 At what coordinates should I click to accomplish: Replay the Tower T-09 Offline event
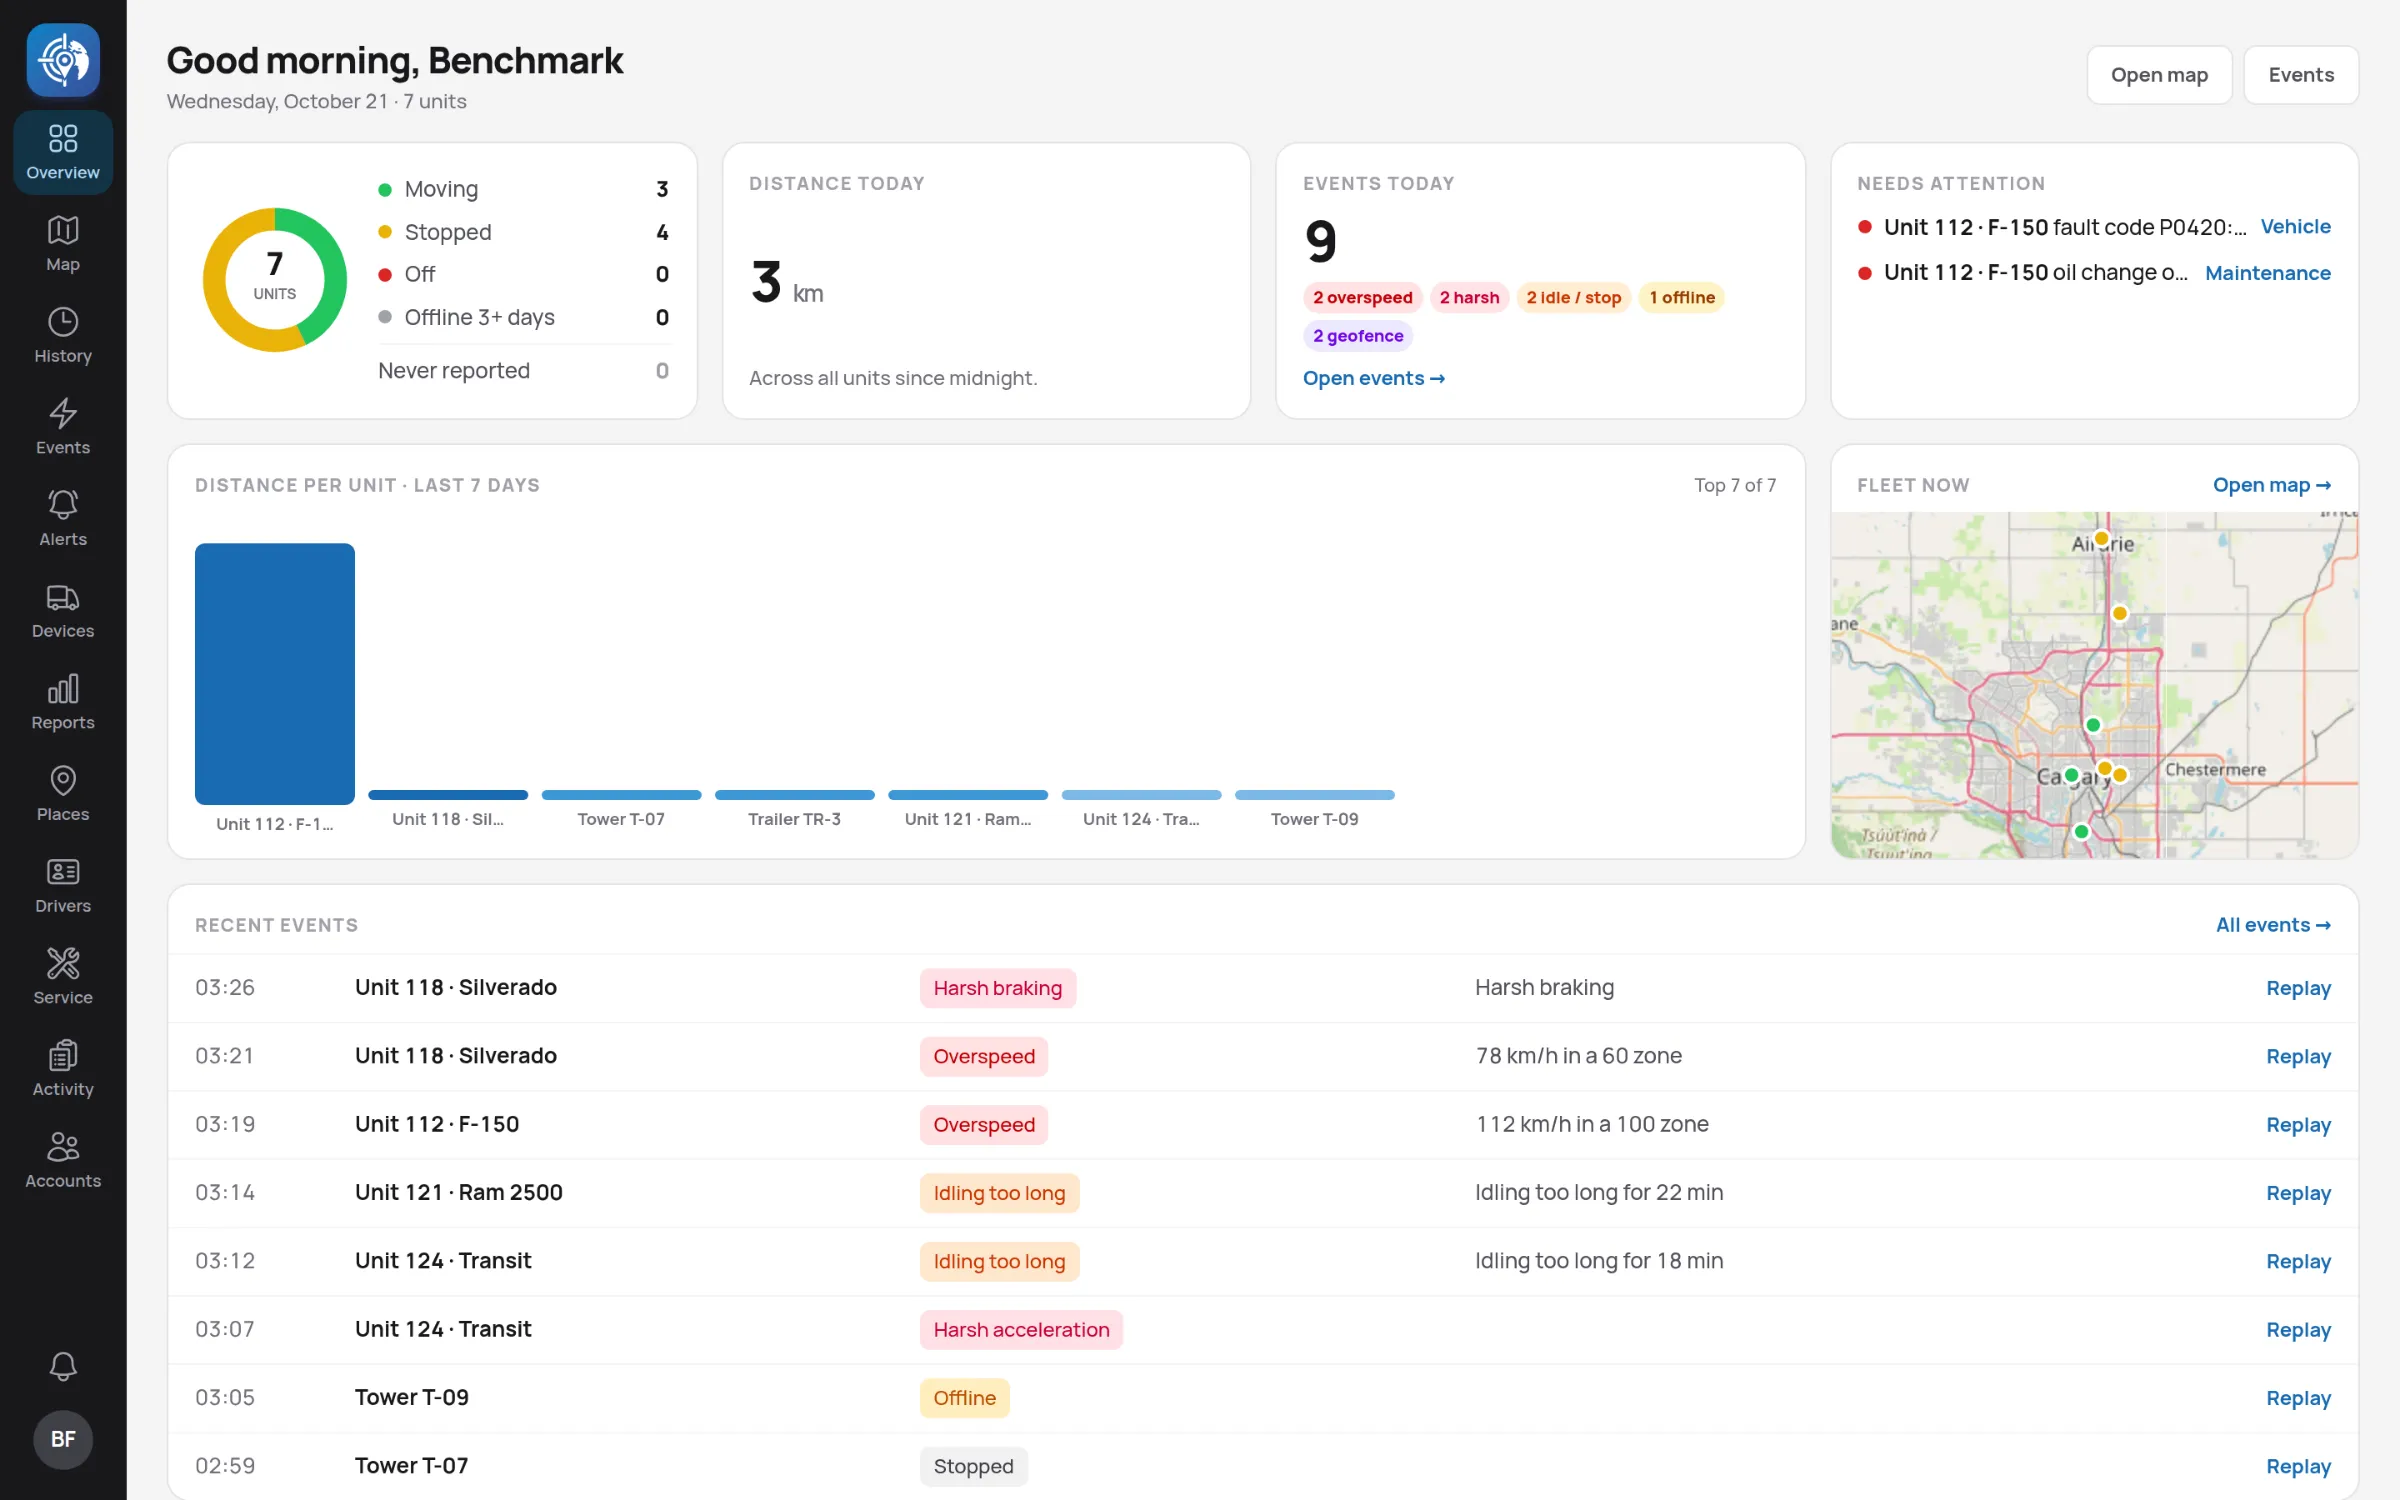click(x=2298, y=1398)
